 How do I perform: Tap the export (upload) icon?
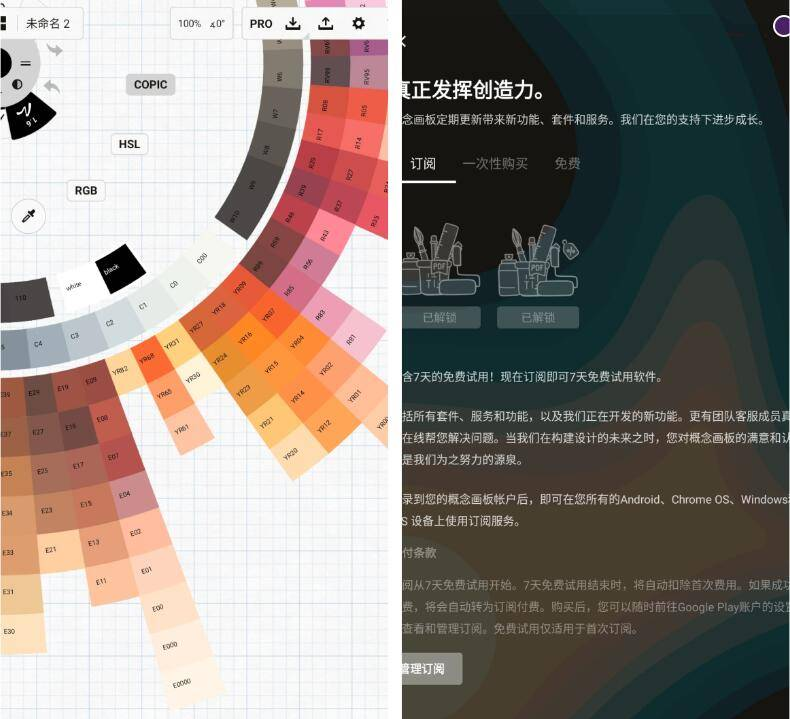pos(325,24)
